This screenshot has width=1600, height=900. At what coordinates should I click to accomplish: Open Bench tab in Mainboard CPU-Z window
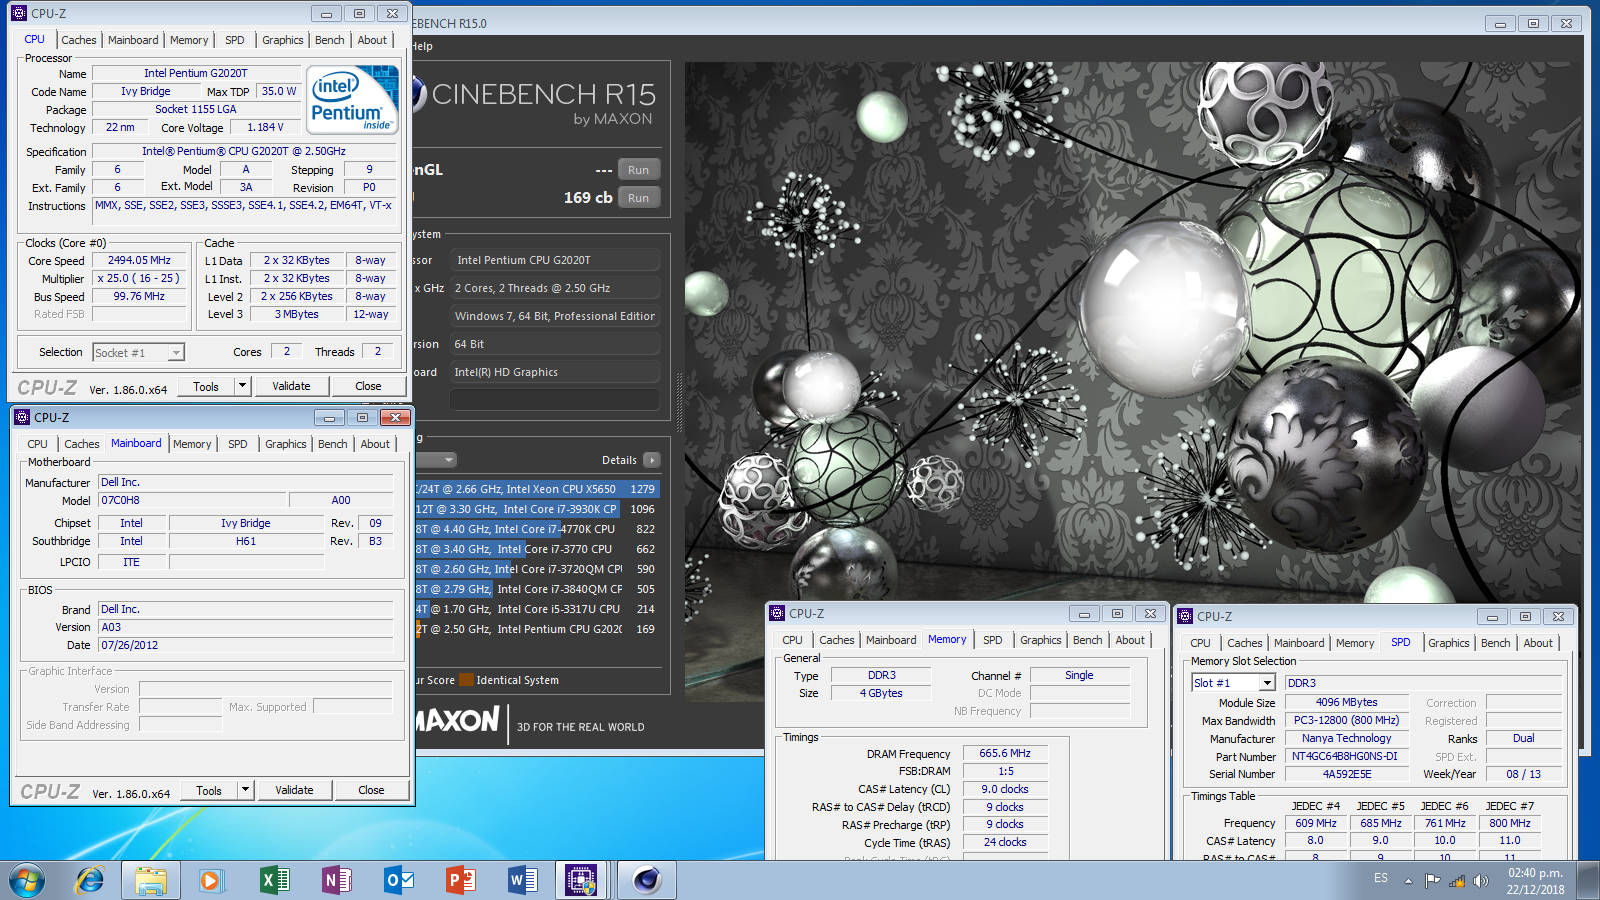pyautogui.click(x=333, y=444)
